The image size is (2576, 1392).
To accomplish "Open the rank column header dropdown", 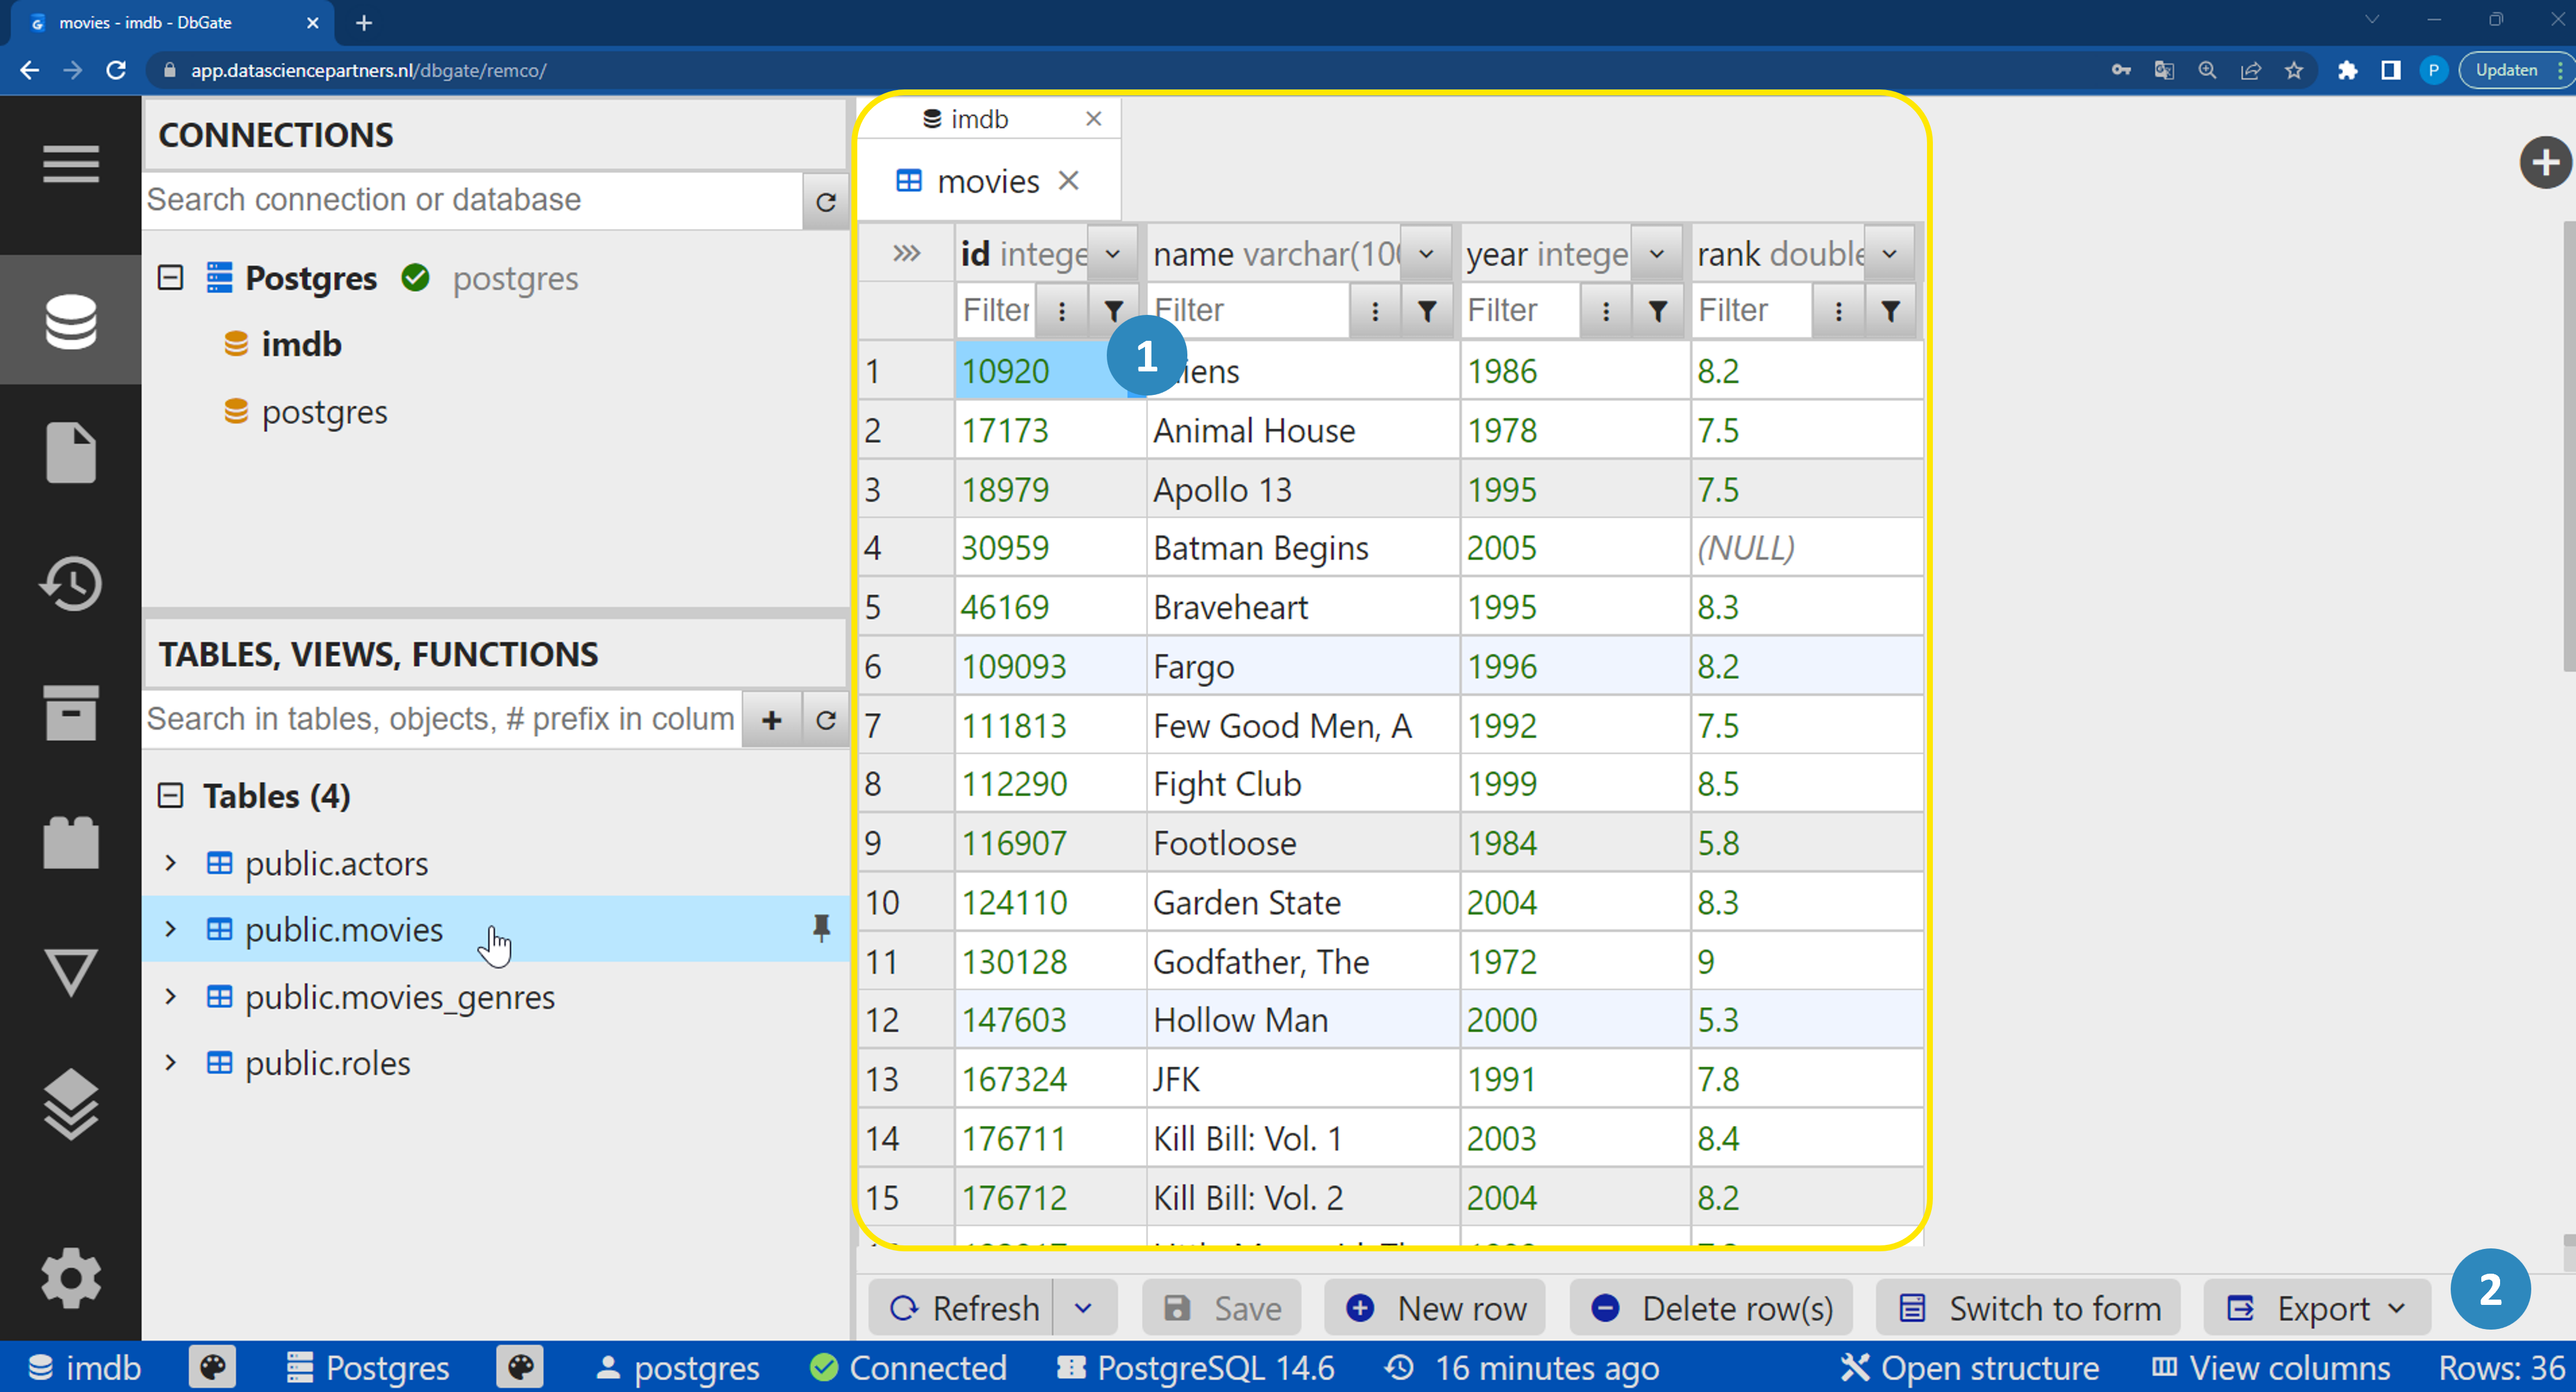I will click(1888, 254).
